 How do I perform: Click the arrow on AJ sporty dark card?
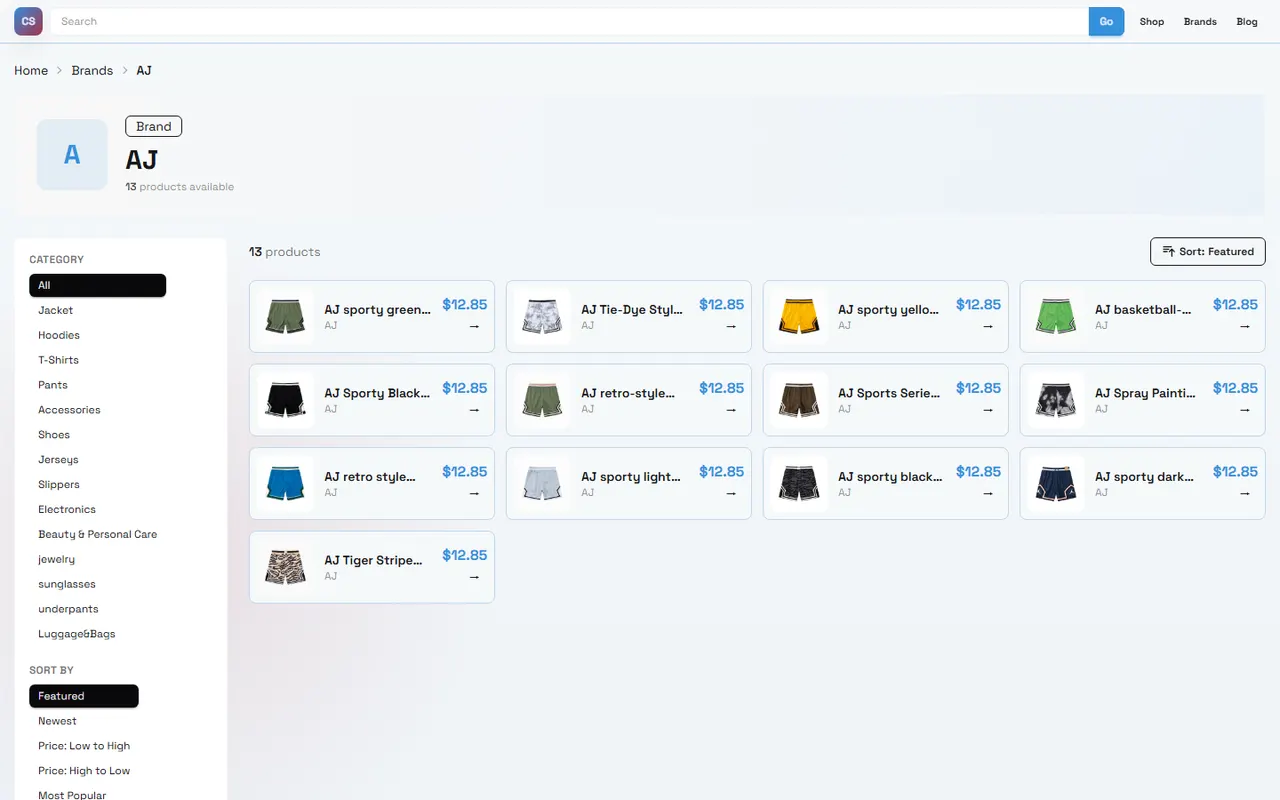[1245, 493]
